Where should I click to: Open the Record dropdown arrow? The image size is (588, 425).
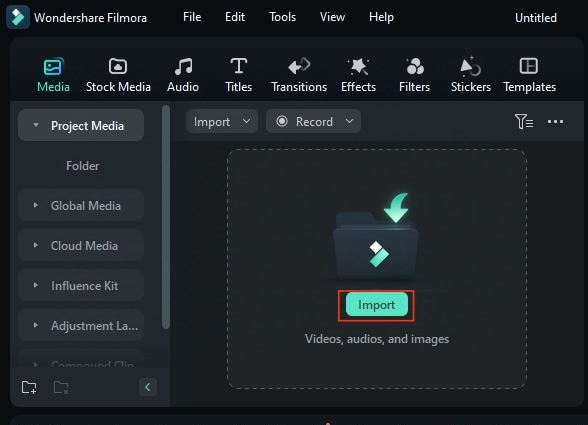click(349, 121)
